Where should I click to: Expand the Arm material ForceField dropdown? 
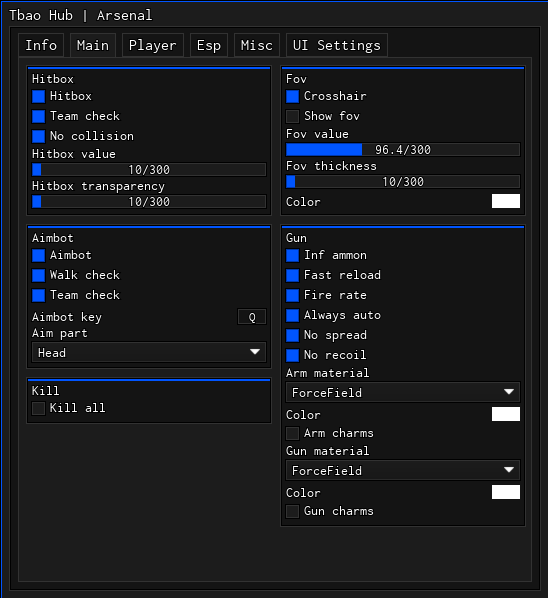403,392
